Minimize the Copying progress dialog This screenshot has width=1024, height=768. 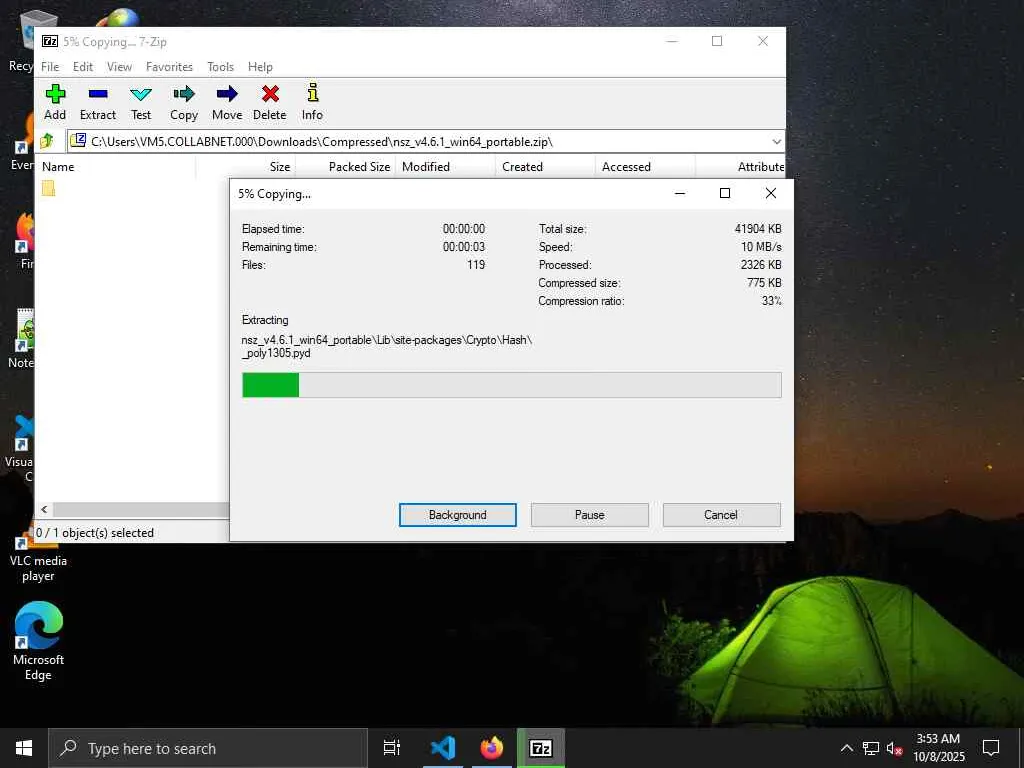coord(680,193)
